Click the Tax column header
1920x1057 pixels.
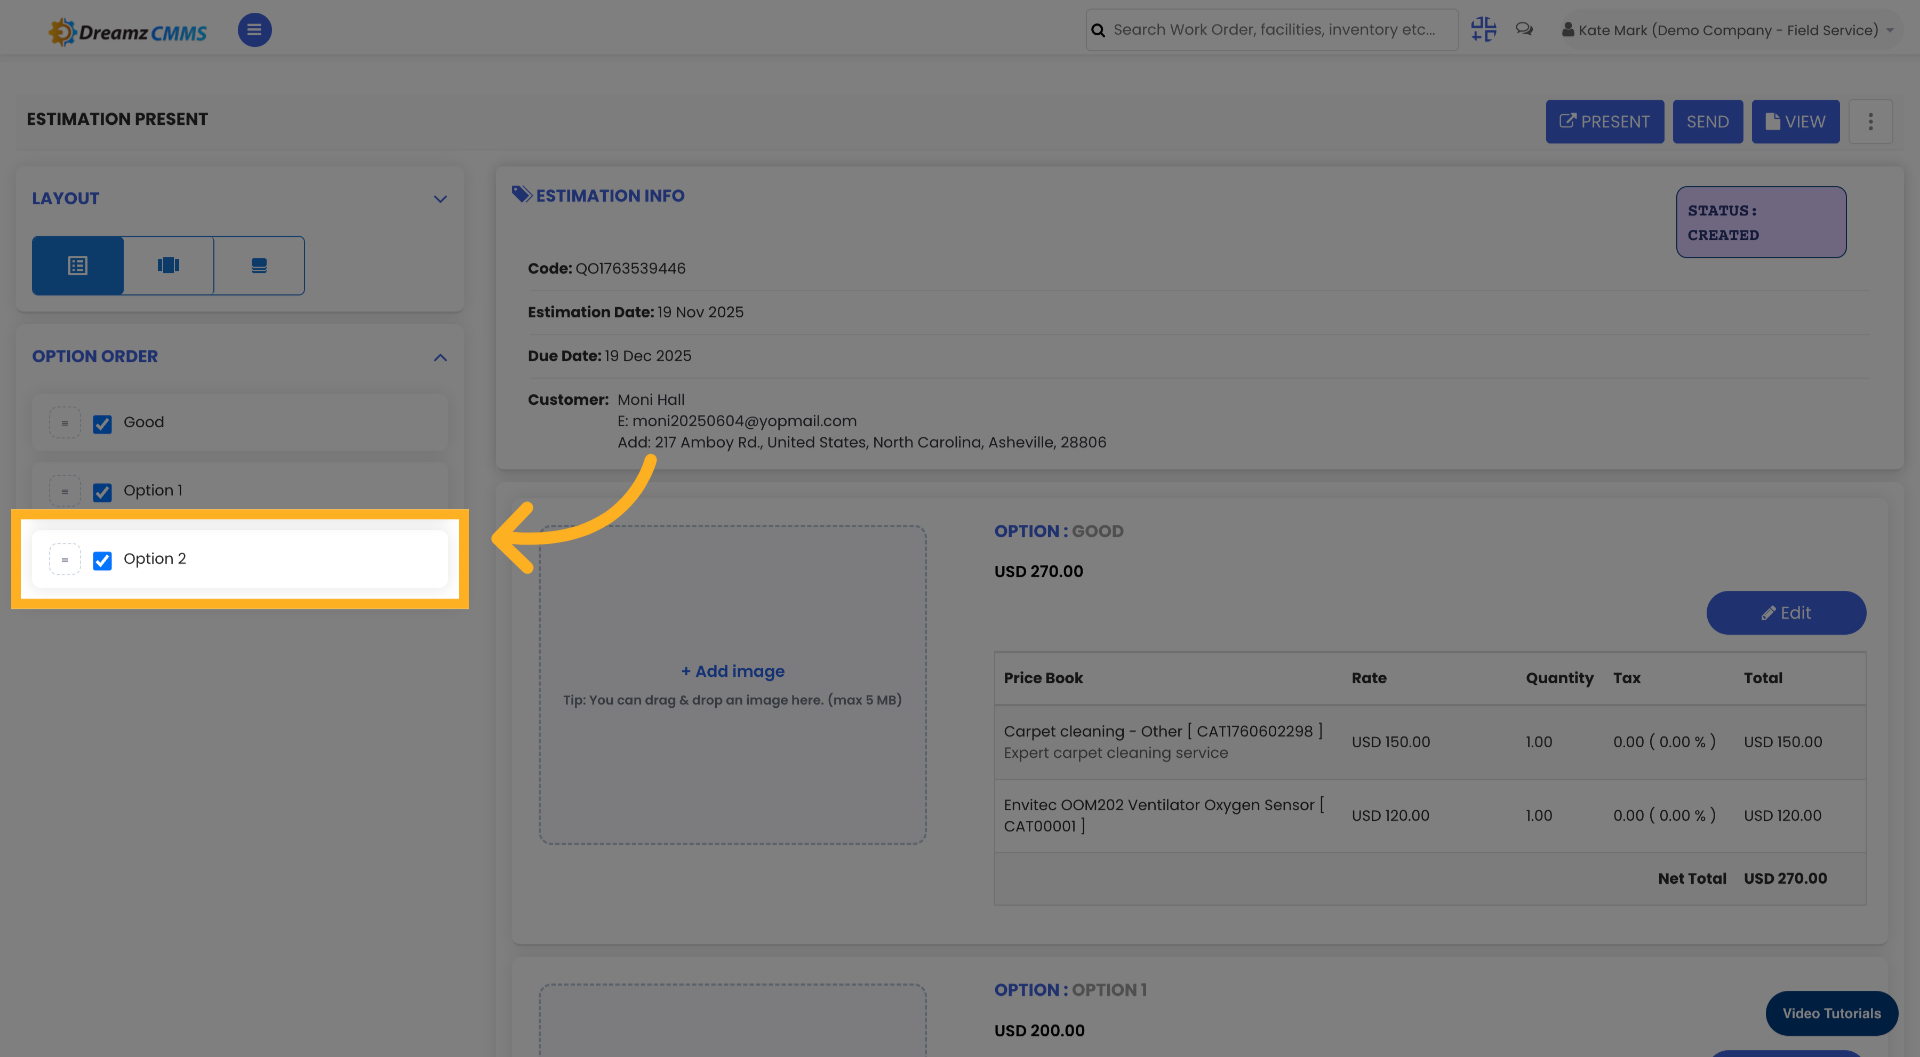(x=1626, y=678)
